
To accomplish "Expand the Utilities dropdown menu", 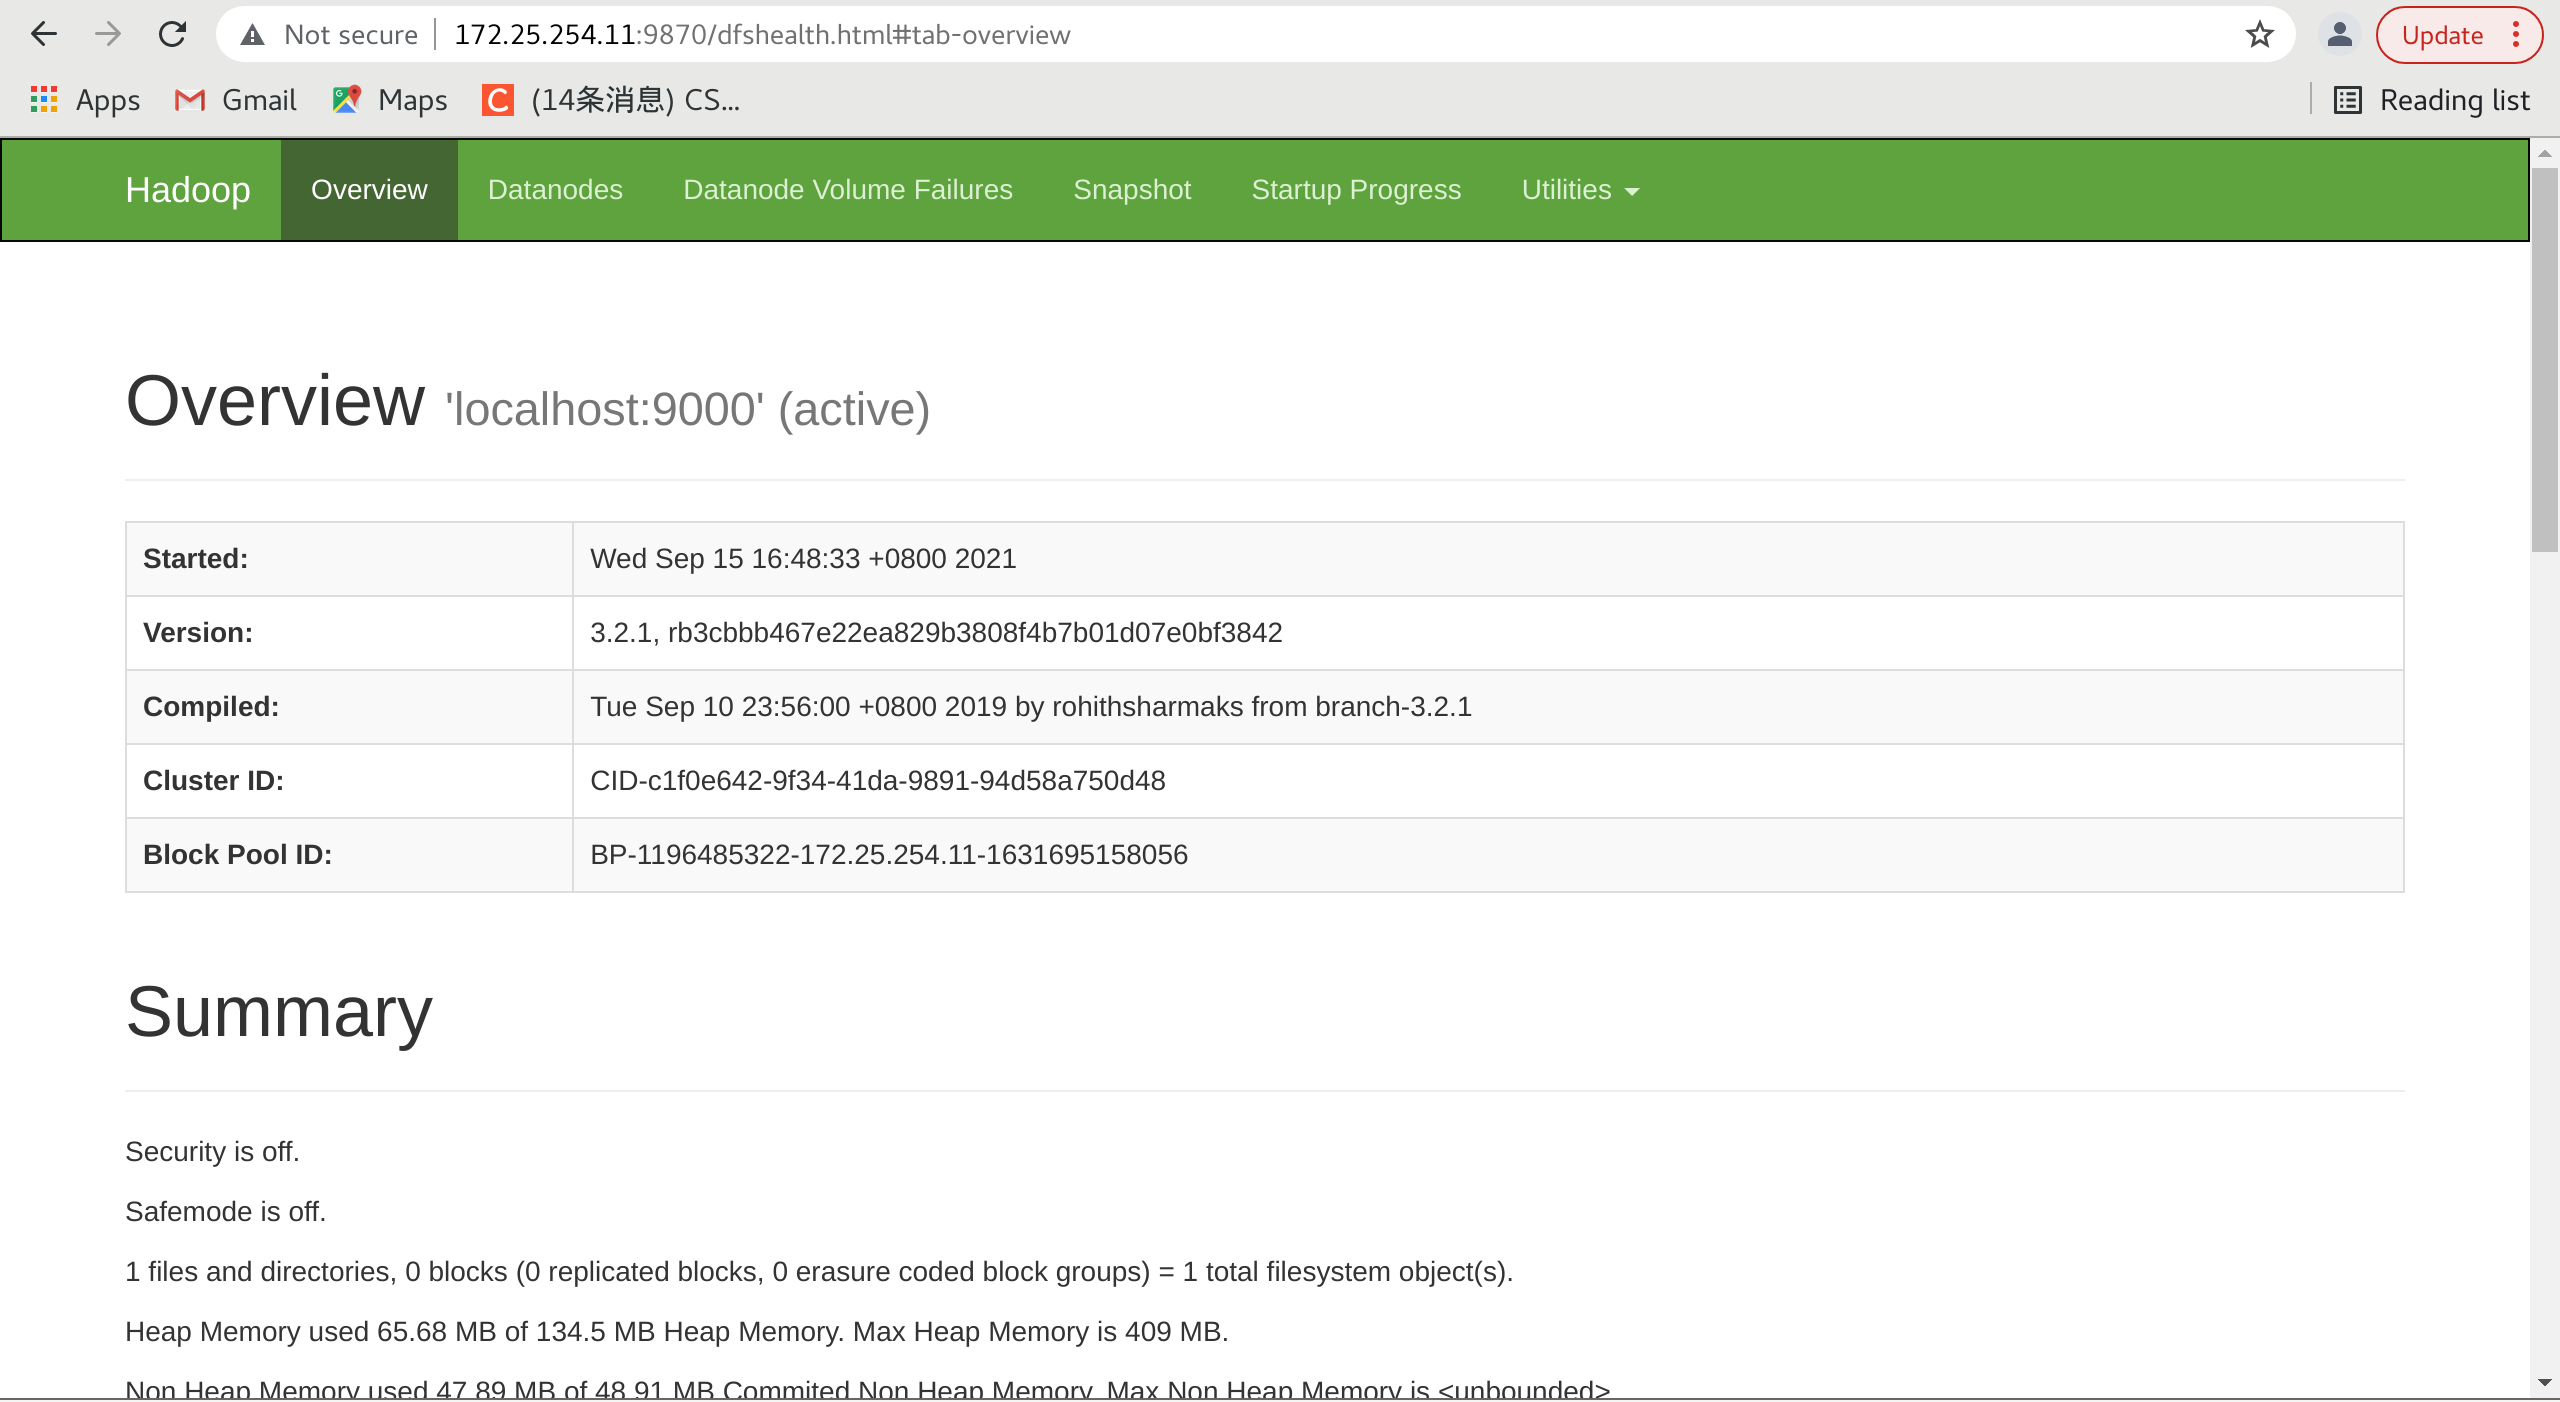I will pyautogui.click(x=1579, y=190).
